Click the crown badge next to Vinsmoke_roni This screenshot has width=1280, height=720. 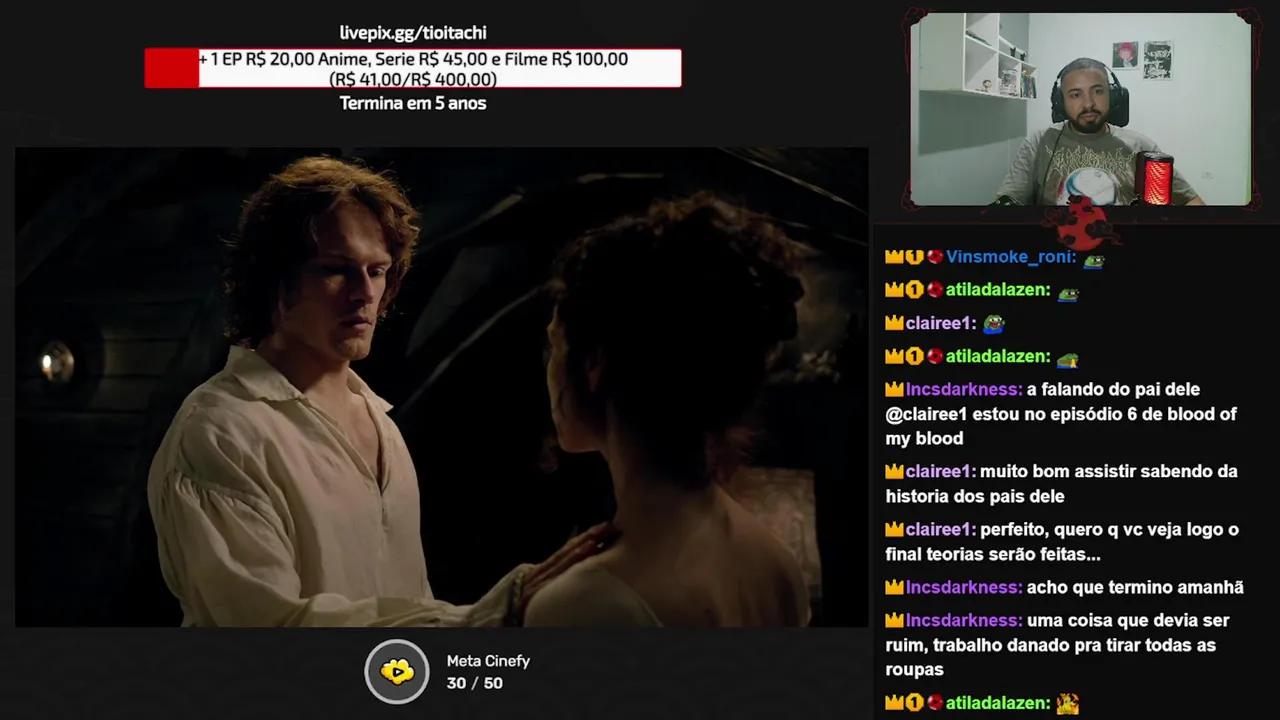pyautogui.click(x=894, y=257)
